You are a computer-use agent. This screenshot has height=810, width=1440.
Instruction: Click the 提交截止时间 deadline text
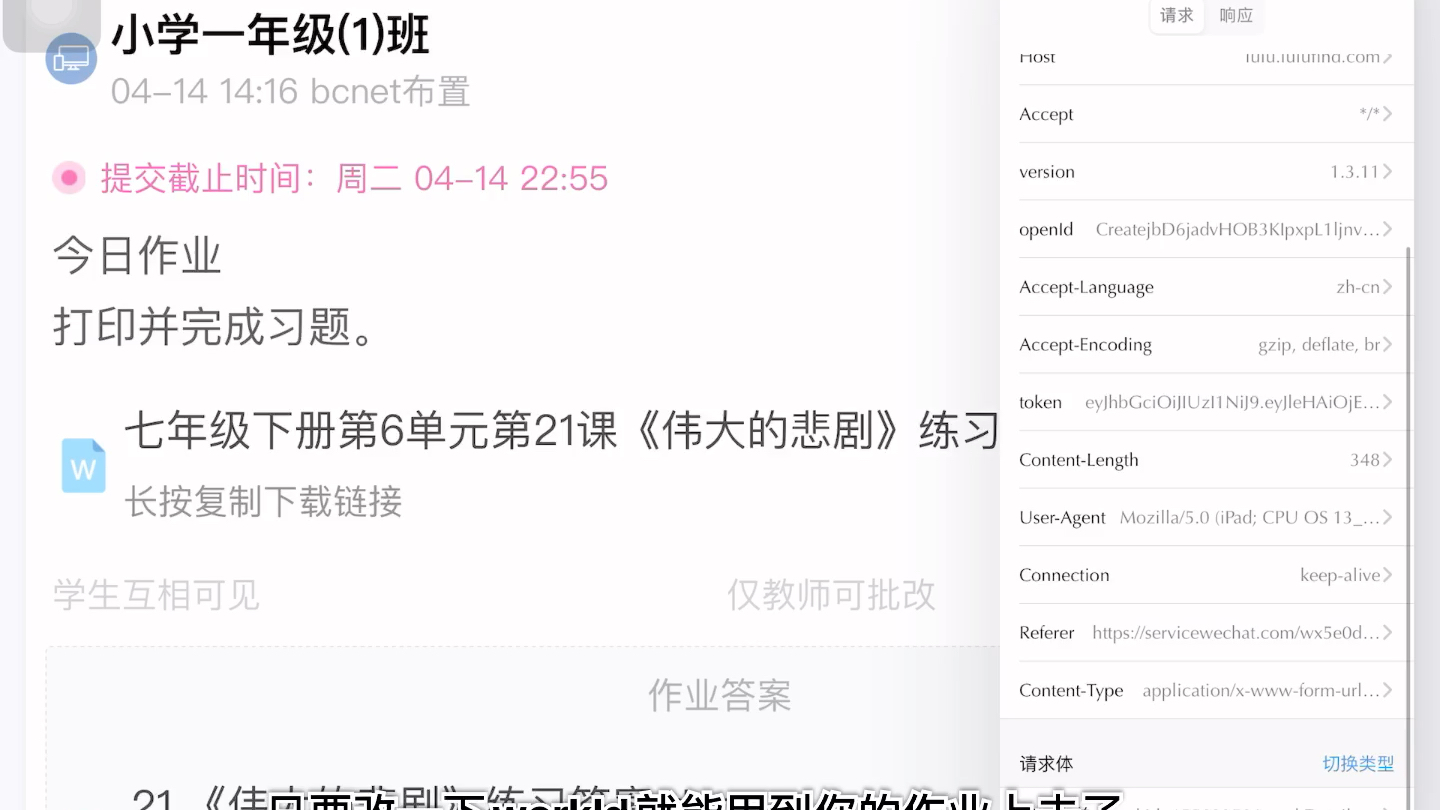click(354, 179)
